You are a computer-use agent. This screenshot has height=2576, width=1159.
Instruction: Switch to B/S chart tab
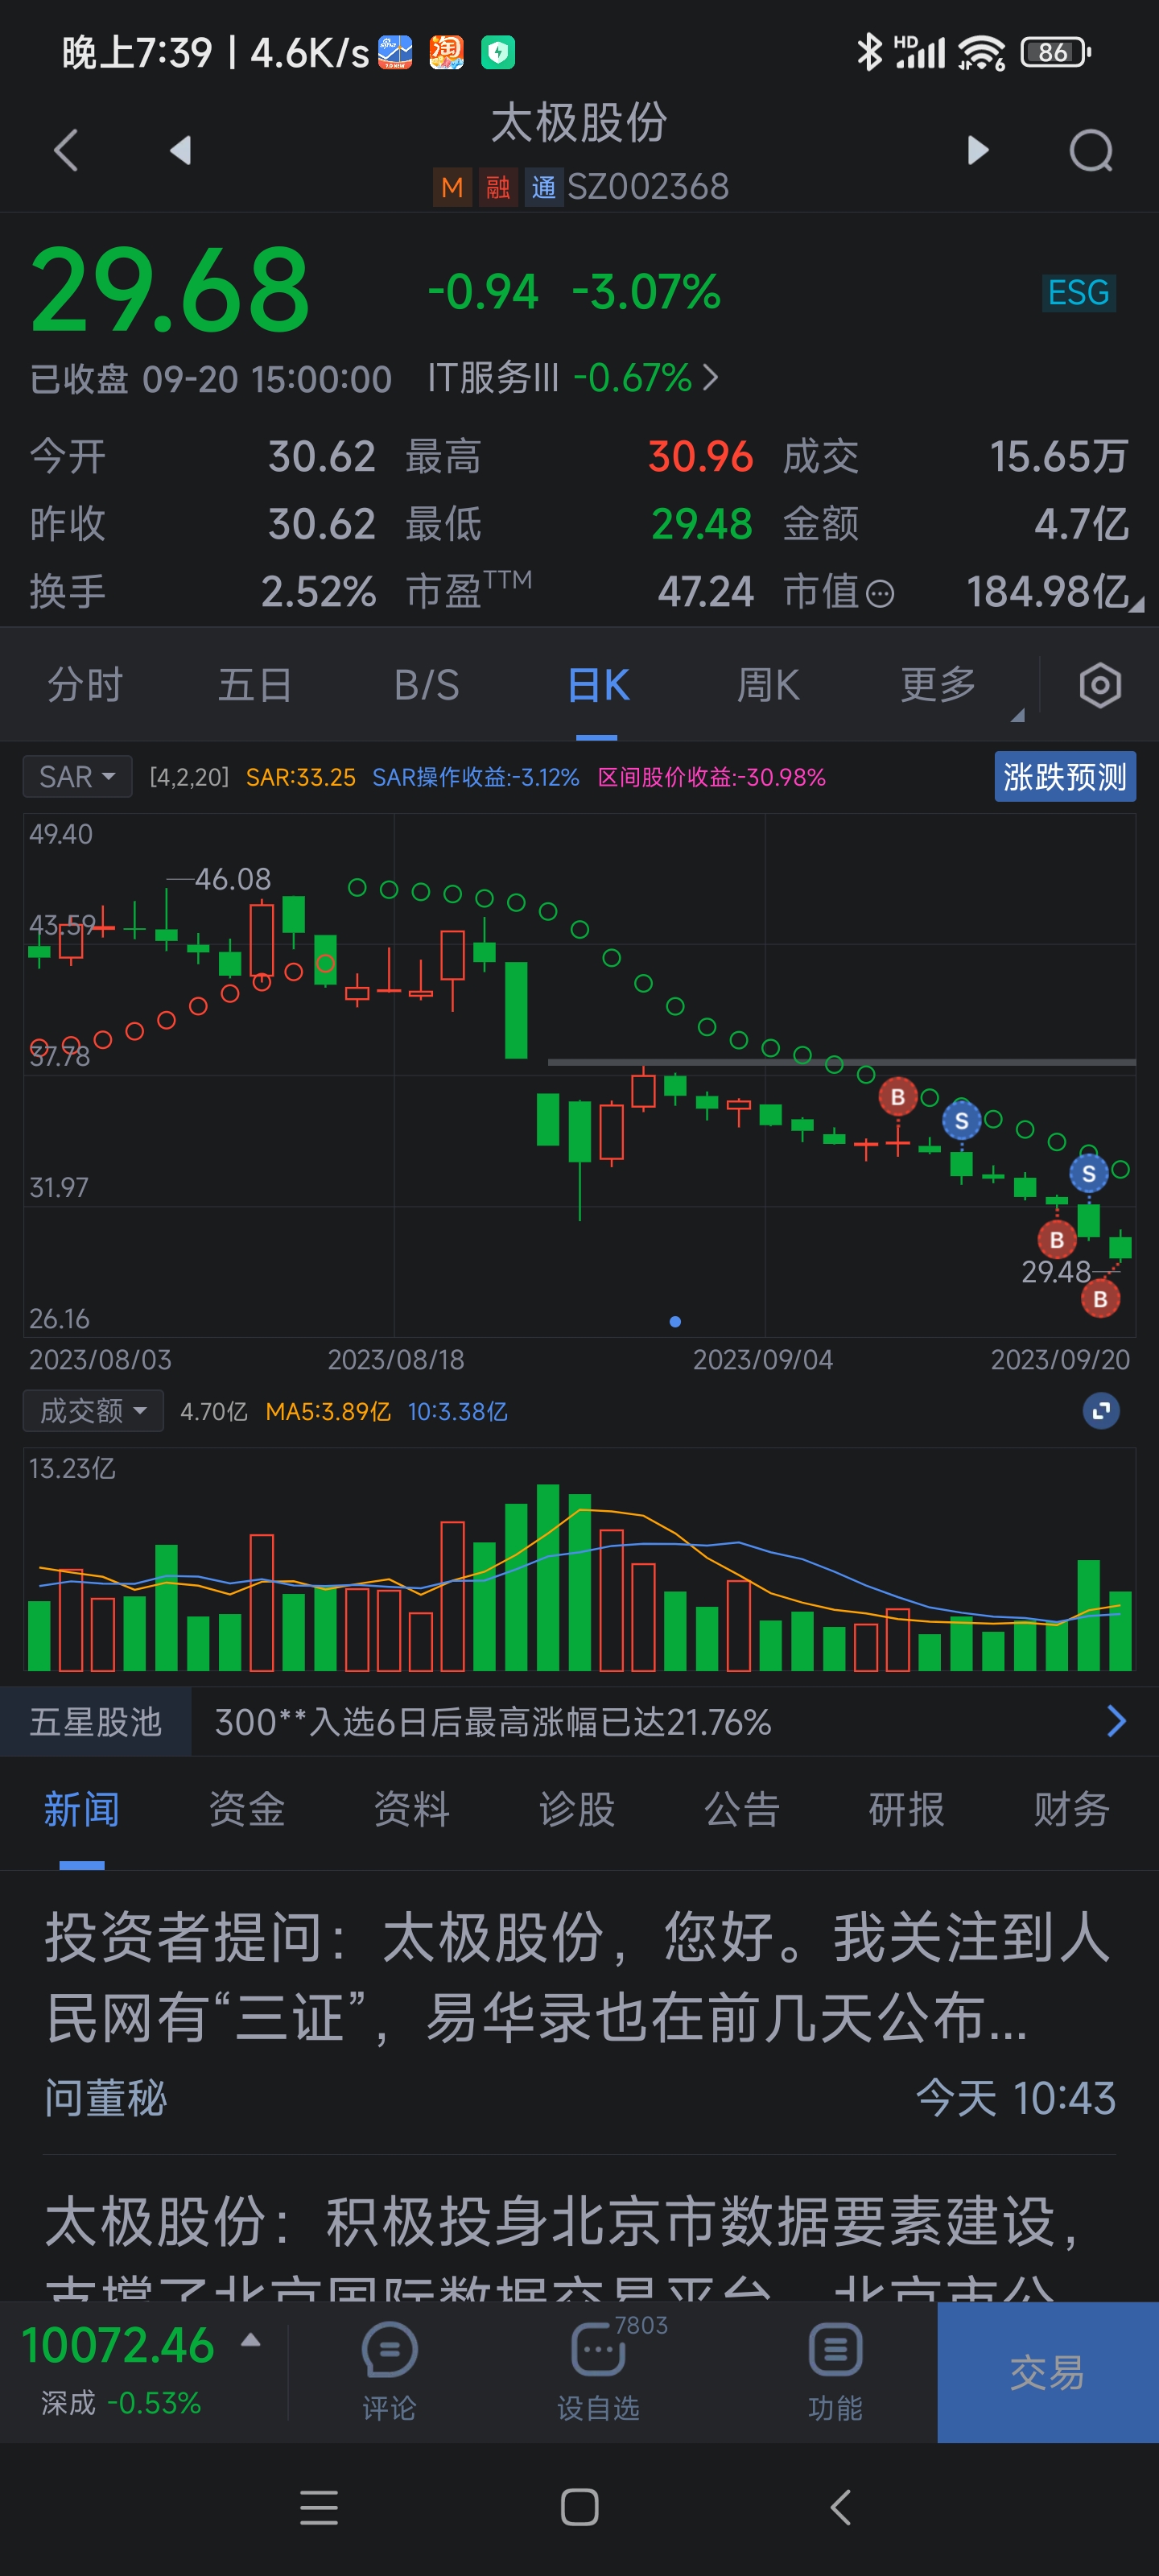[x=427, y=685]
